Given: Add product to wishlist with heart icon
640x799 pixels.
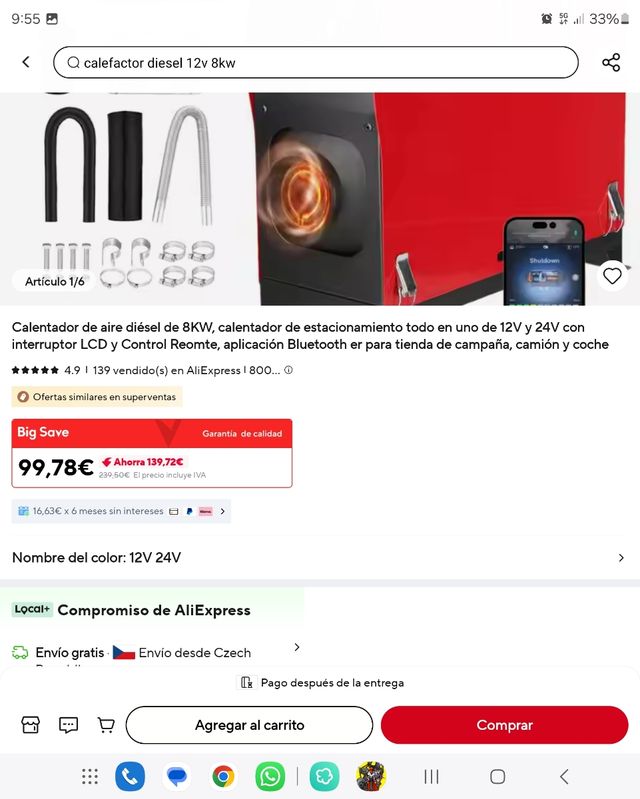Looking at the screenshot, I should 612,276.
